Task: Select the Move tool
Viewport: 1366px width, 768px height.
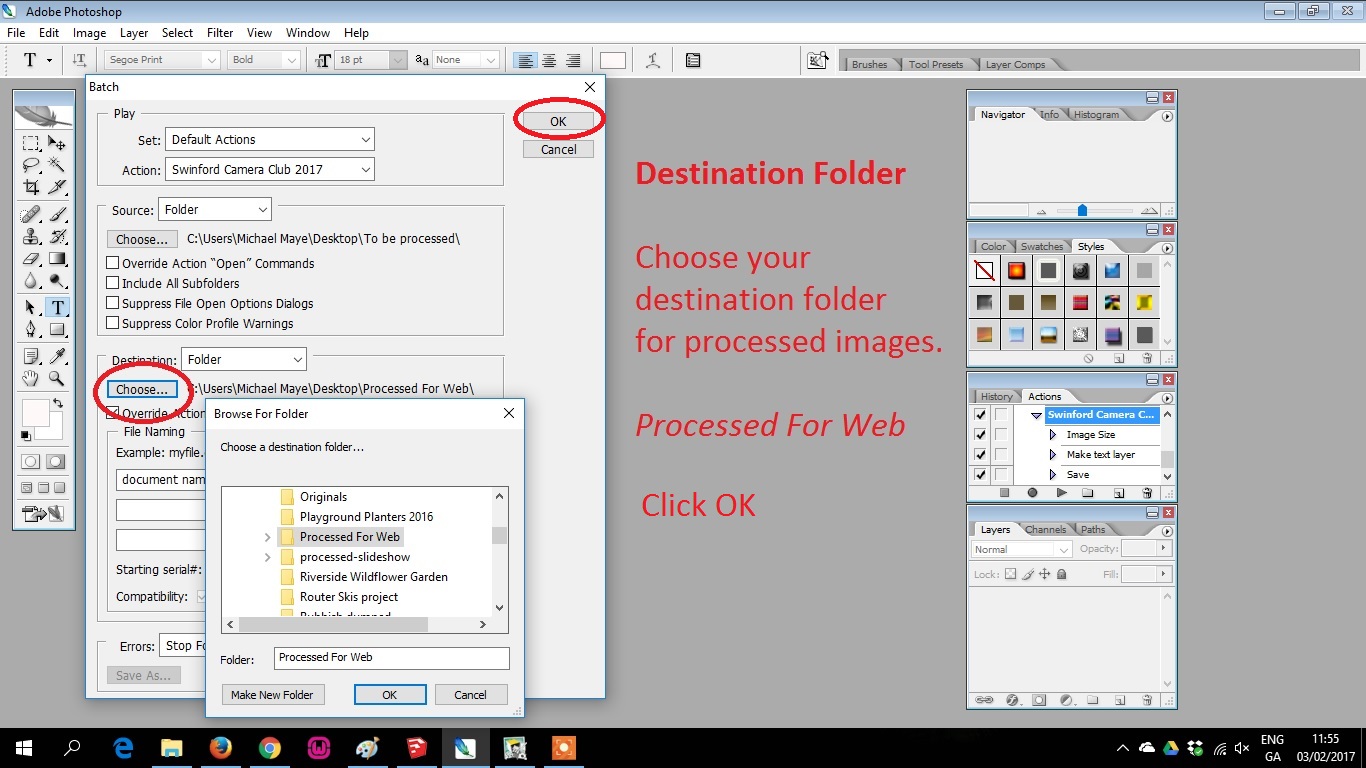Action: tap(57, 144)
